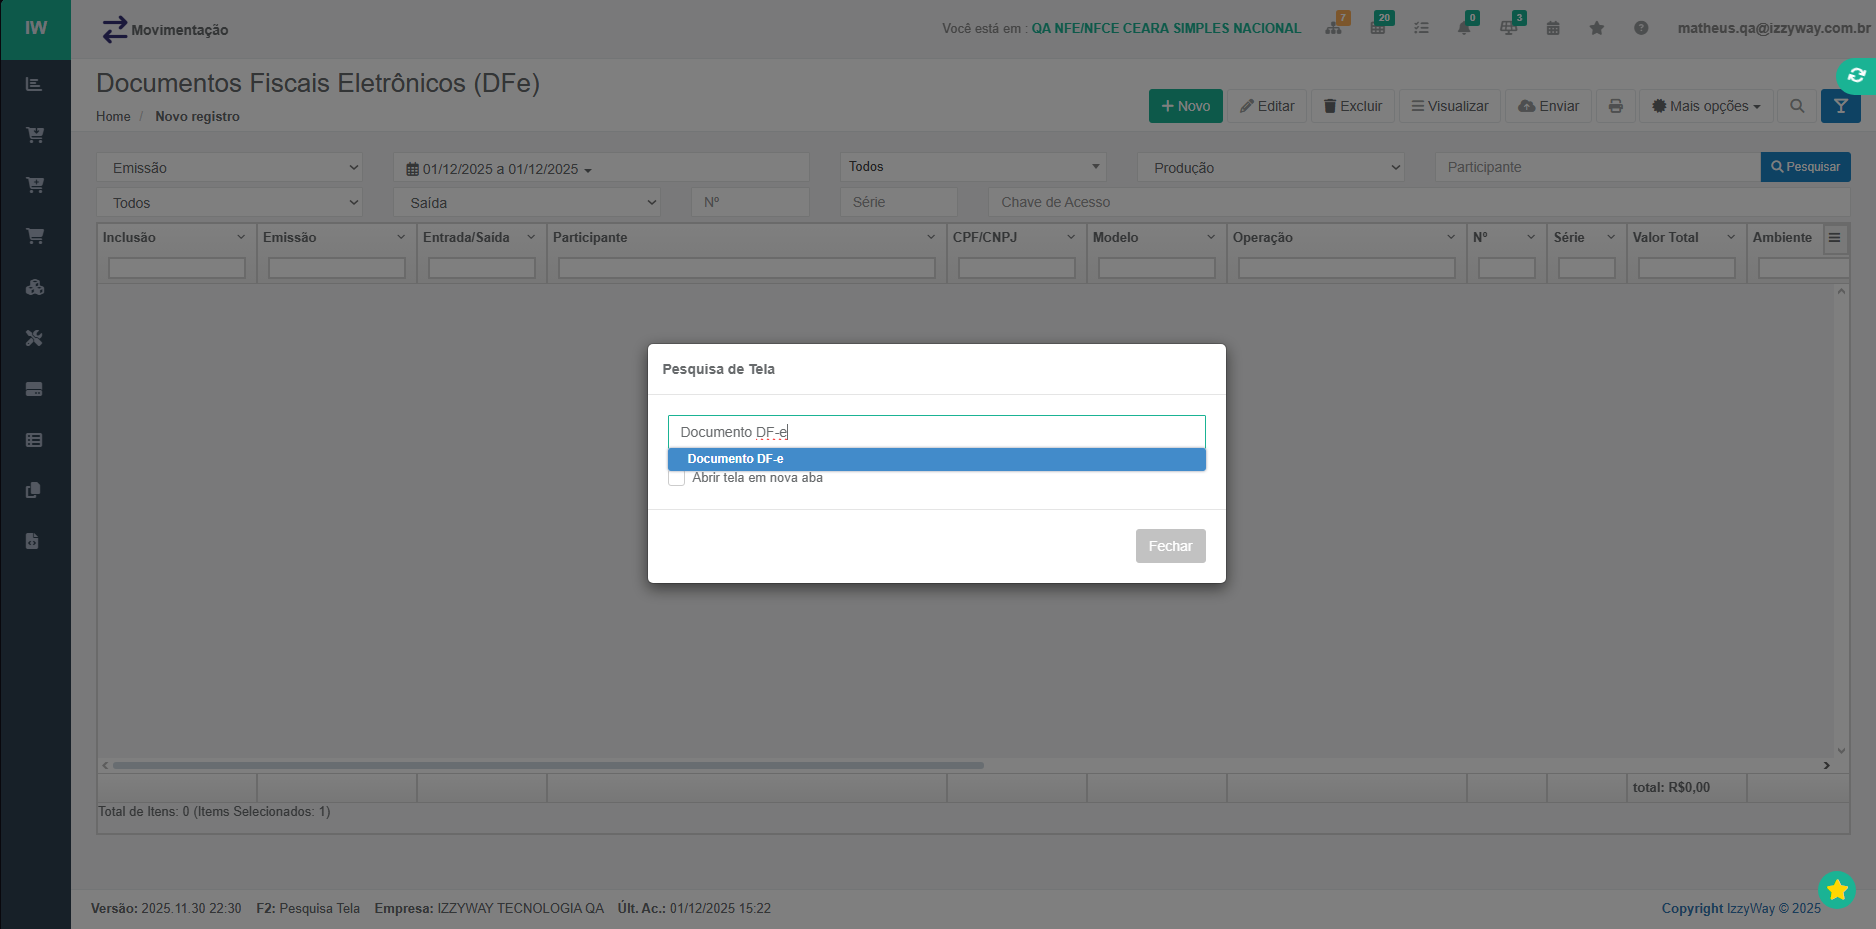Click the horizontal grid scrollbar
Viewport: 1876px width, 929px height.
548,765
